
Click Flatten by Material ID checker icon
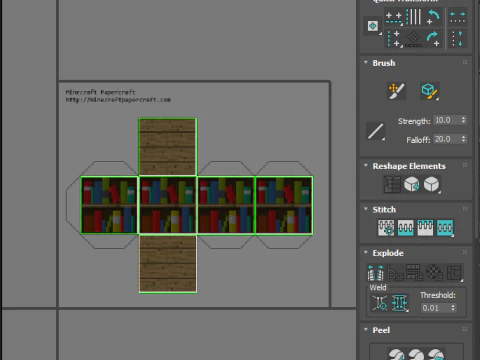[434, 273]
